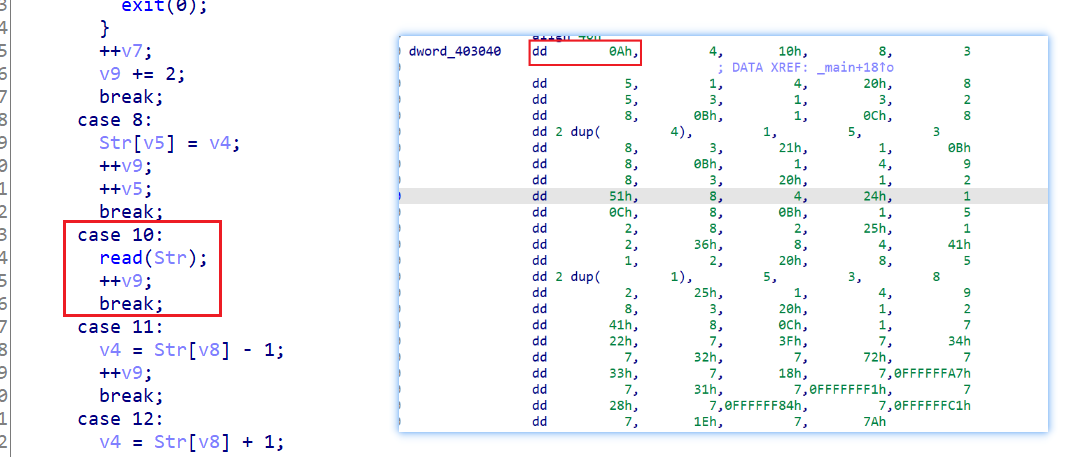Click the dword_403040 label
Screen dimensions: 1067x457
[x=455, y=52]
